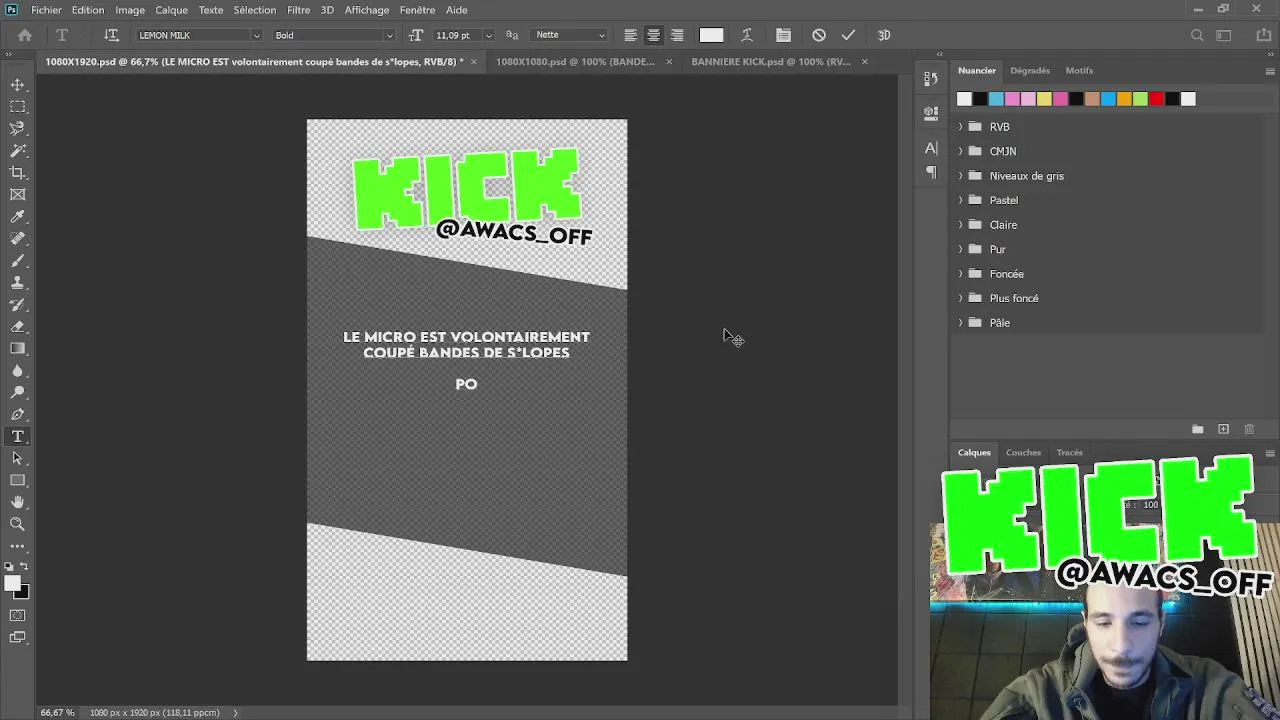Screen dimensions: 1280x720
Task: Select the Eraser tool
Action: click(17, 327)
